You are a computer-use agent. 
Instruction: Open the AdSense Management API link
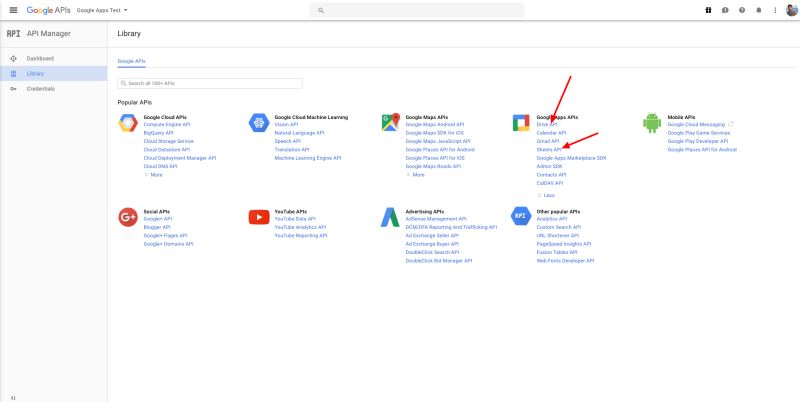[436, 219]
